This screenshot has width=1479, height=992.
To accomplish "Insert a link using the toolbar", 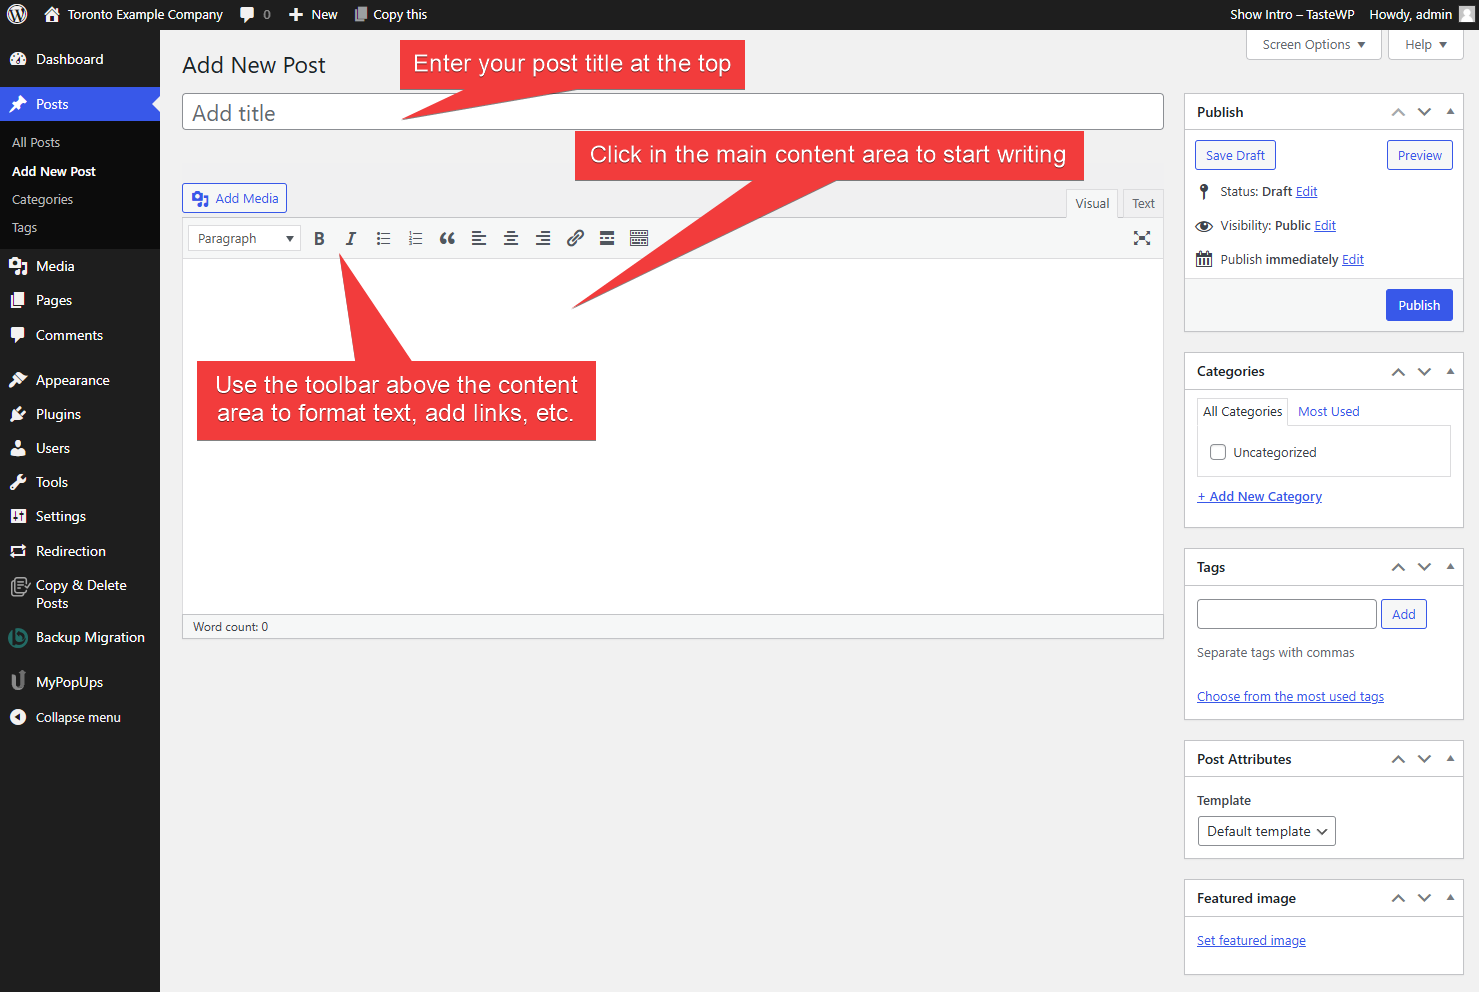I will click(x=575, y=238).
